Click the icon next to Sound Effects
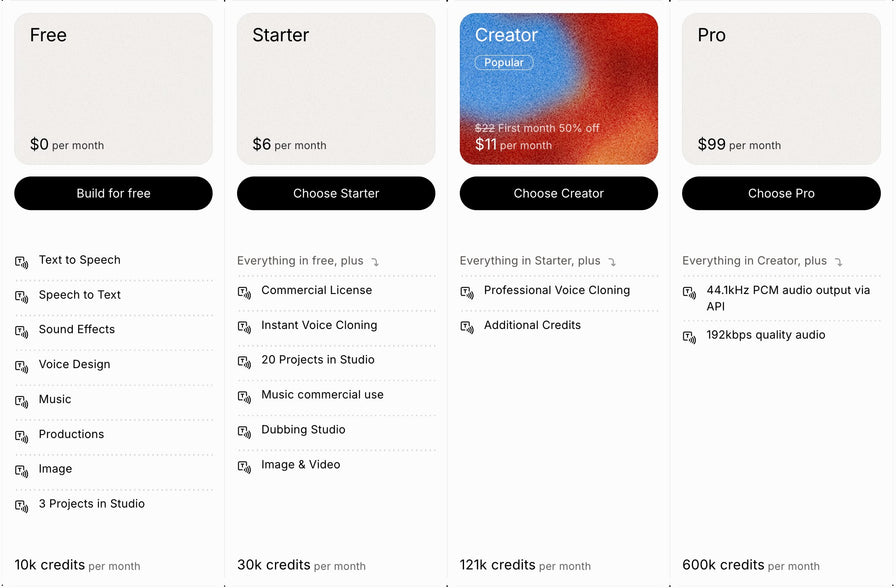 pyautogui.click(x=22, y=332)
